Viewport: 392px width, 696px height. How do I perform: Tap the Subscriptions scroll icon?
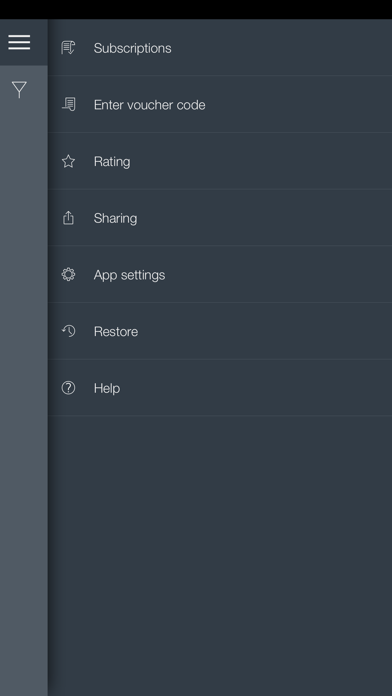click(x=68, y=47)
